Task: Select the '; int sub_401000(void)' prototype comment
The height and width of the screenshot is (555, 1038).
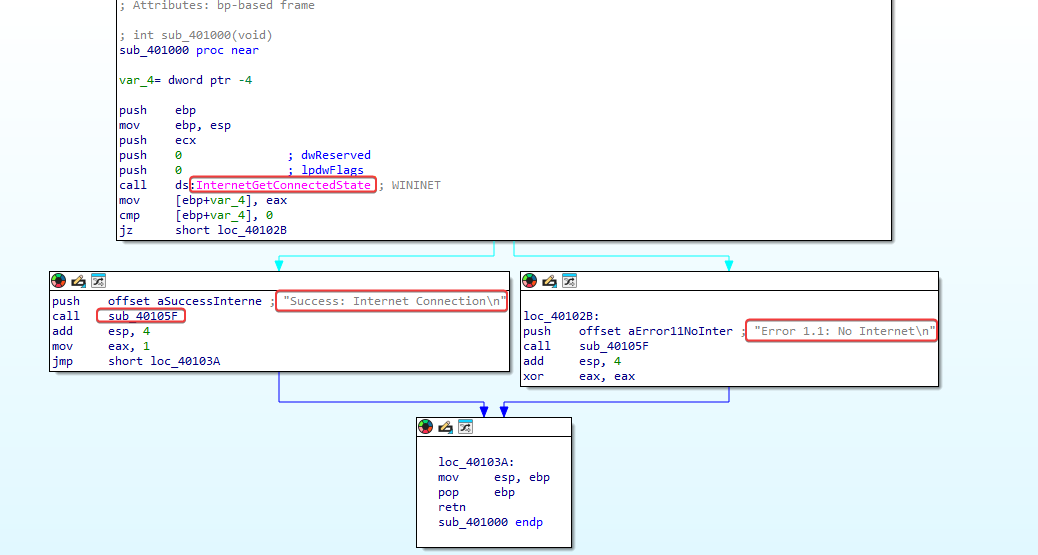Action: pyautogui.click(x=196, y=35)
